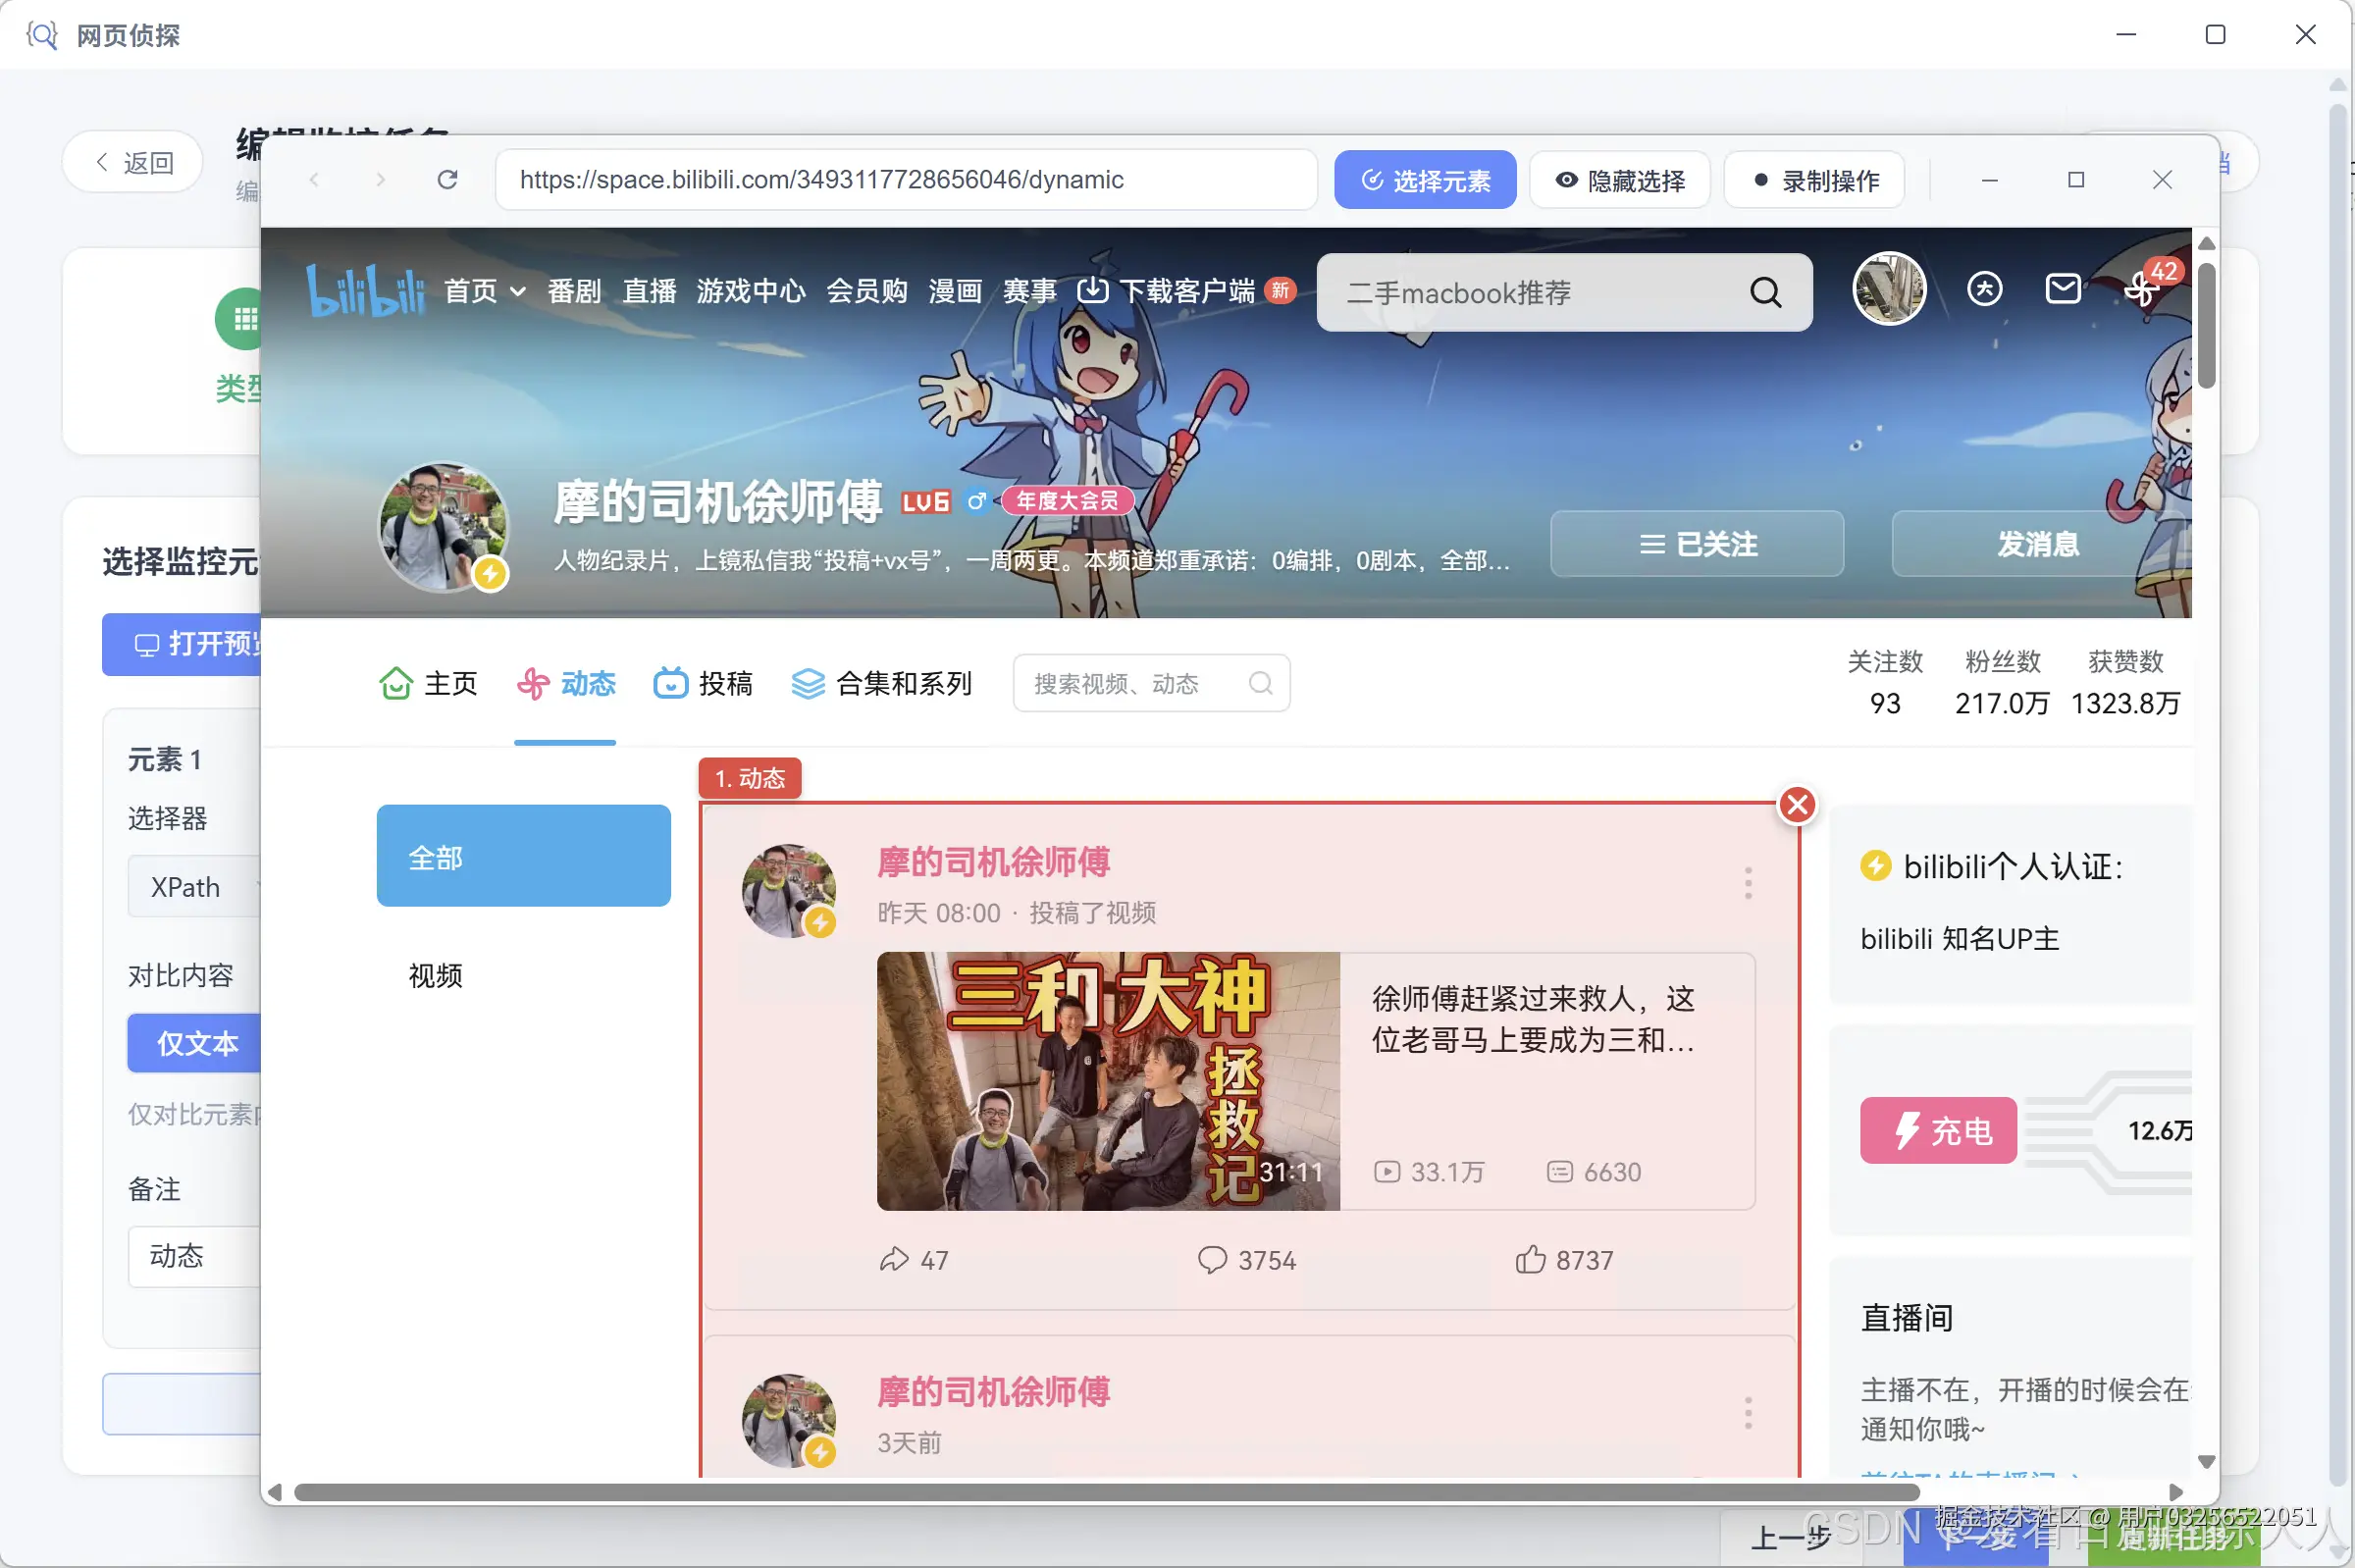The image size is (2355, 1568).
Task: Click the video title 徐师傅赶紧过来救人
Action: 1533,1019
